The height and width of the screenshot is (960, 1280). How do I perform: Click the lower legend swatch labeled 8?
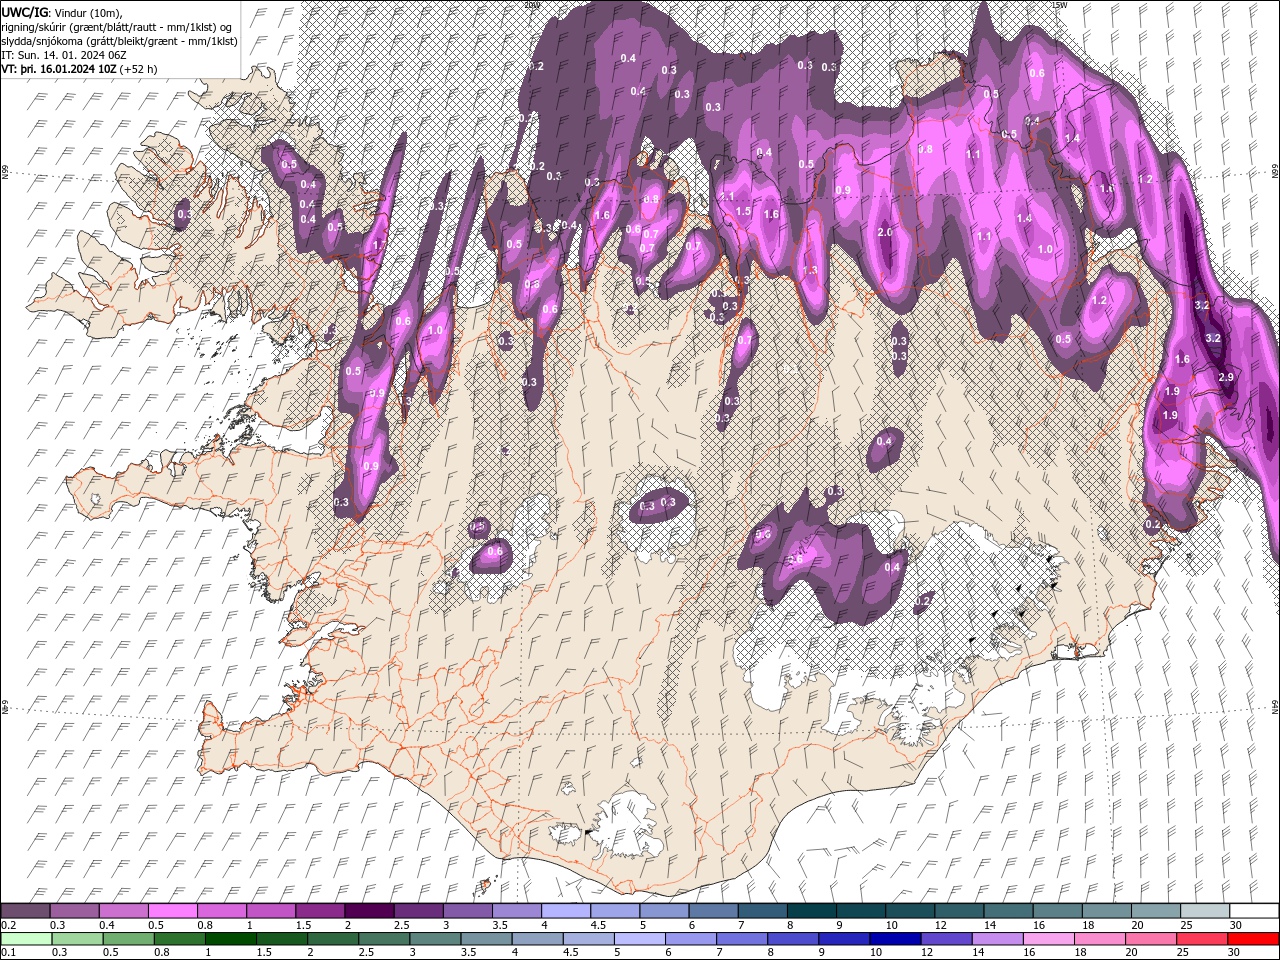click(793, 939)
